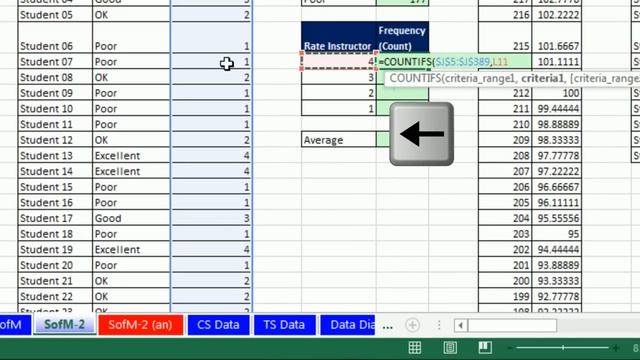This screenshot has width=640, height=360.
Task: Click the zoom slider handle
Action: pyautogui.click(x=563, y=348)
